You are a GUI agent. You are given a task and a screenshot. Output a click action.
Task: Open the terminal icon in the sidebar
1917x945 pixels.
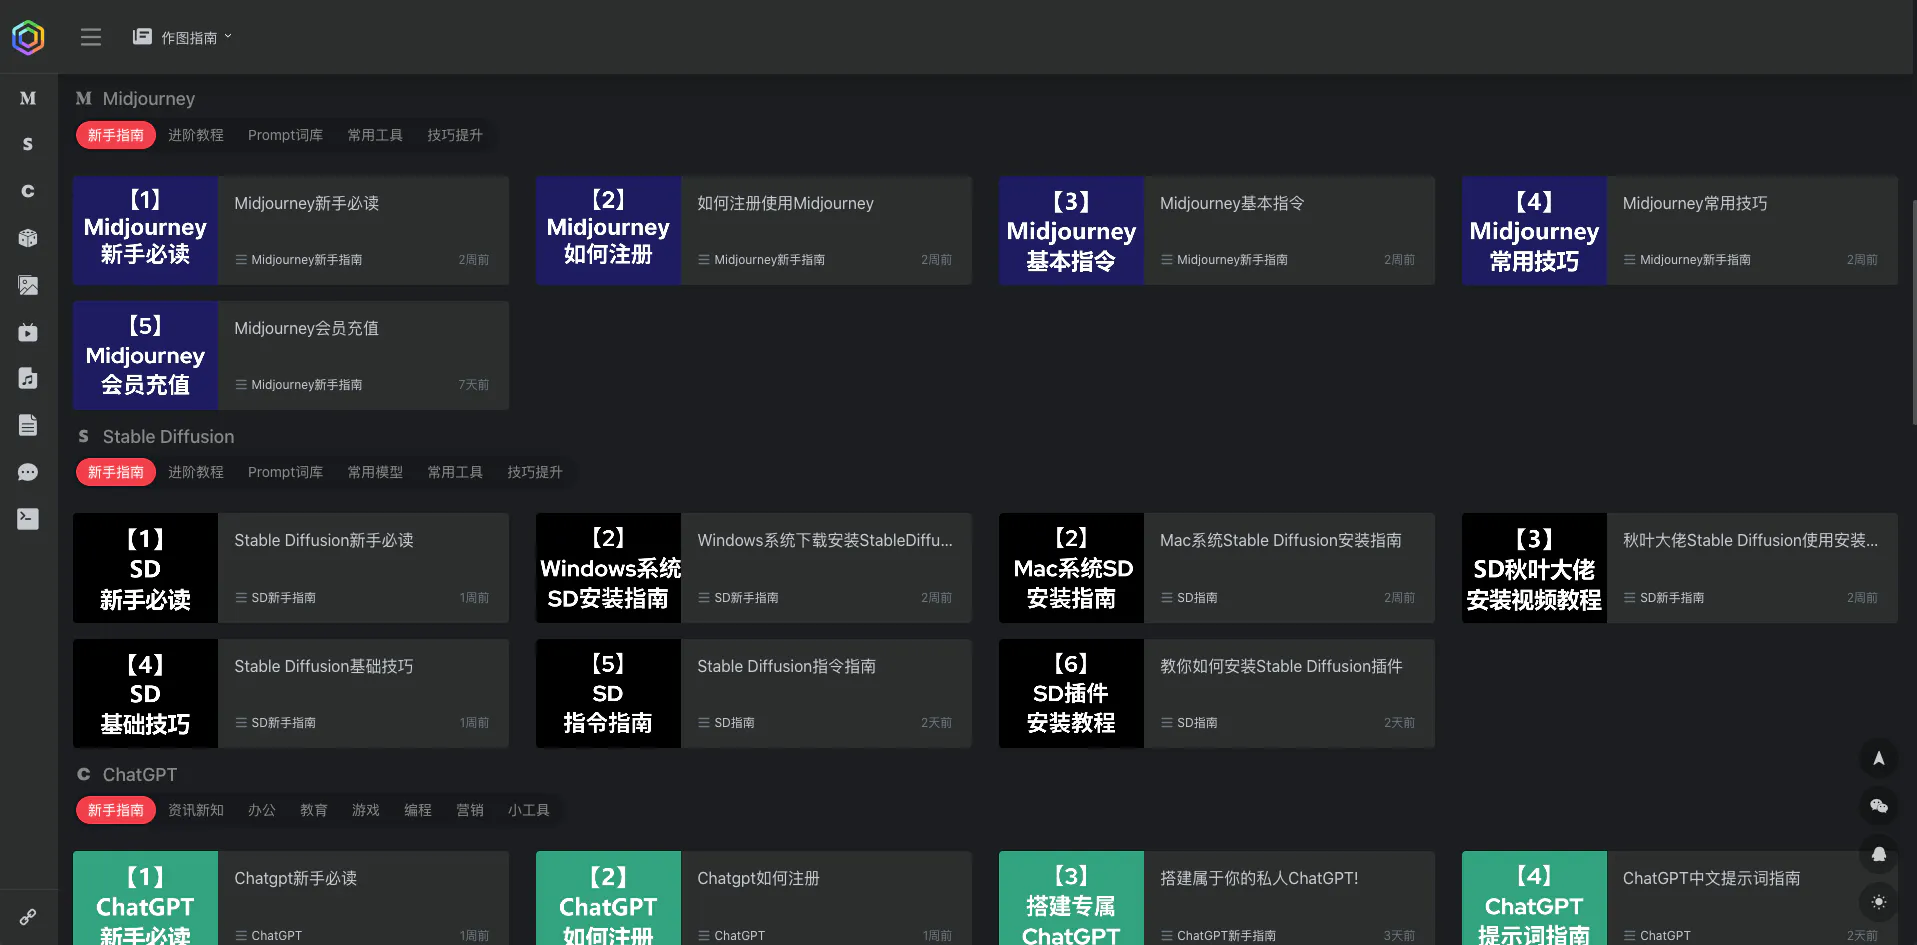click(x=28, y=518)
